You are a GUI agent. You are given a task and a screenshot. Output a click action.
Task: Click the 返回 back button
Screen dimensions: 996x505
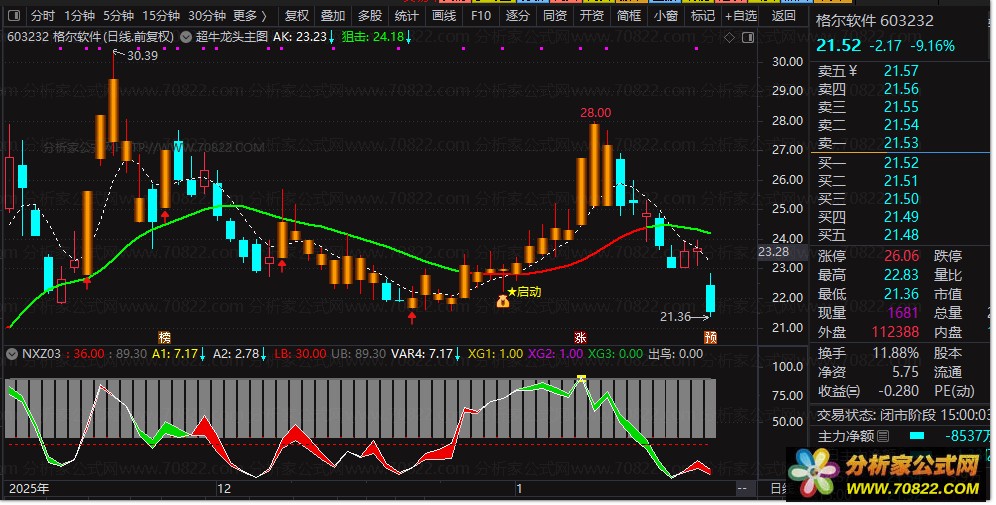pos(783,15)
